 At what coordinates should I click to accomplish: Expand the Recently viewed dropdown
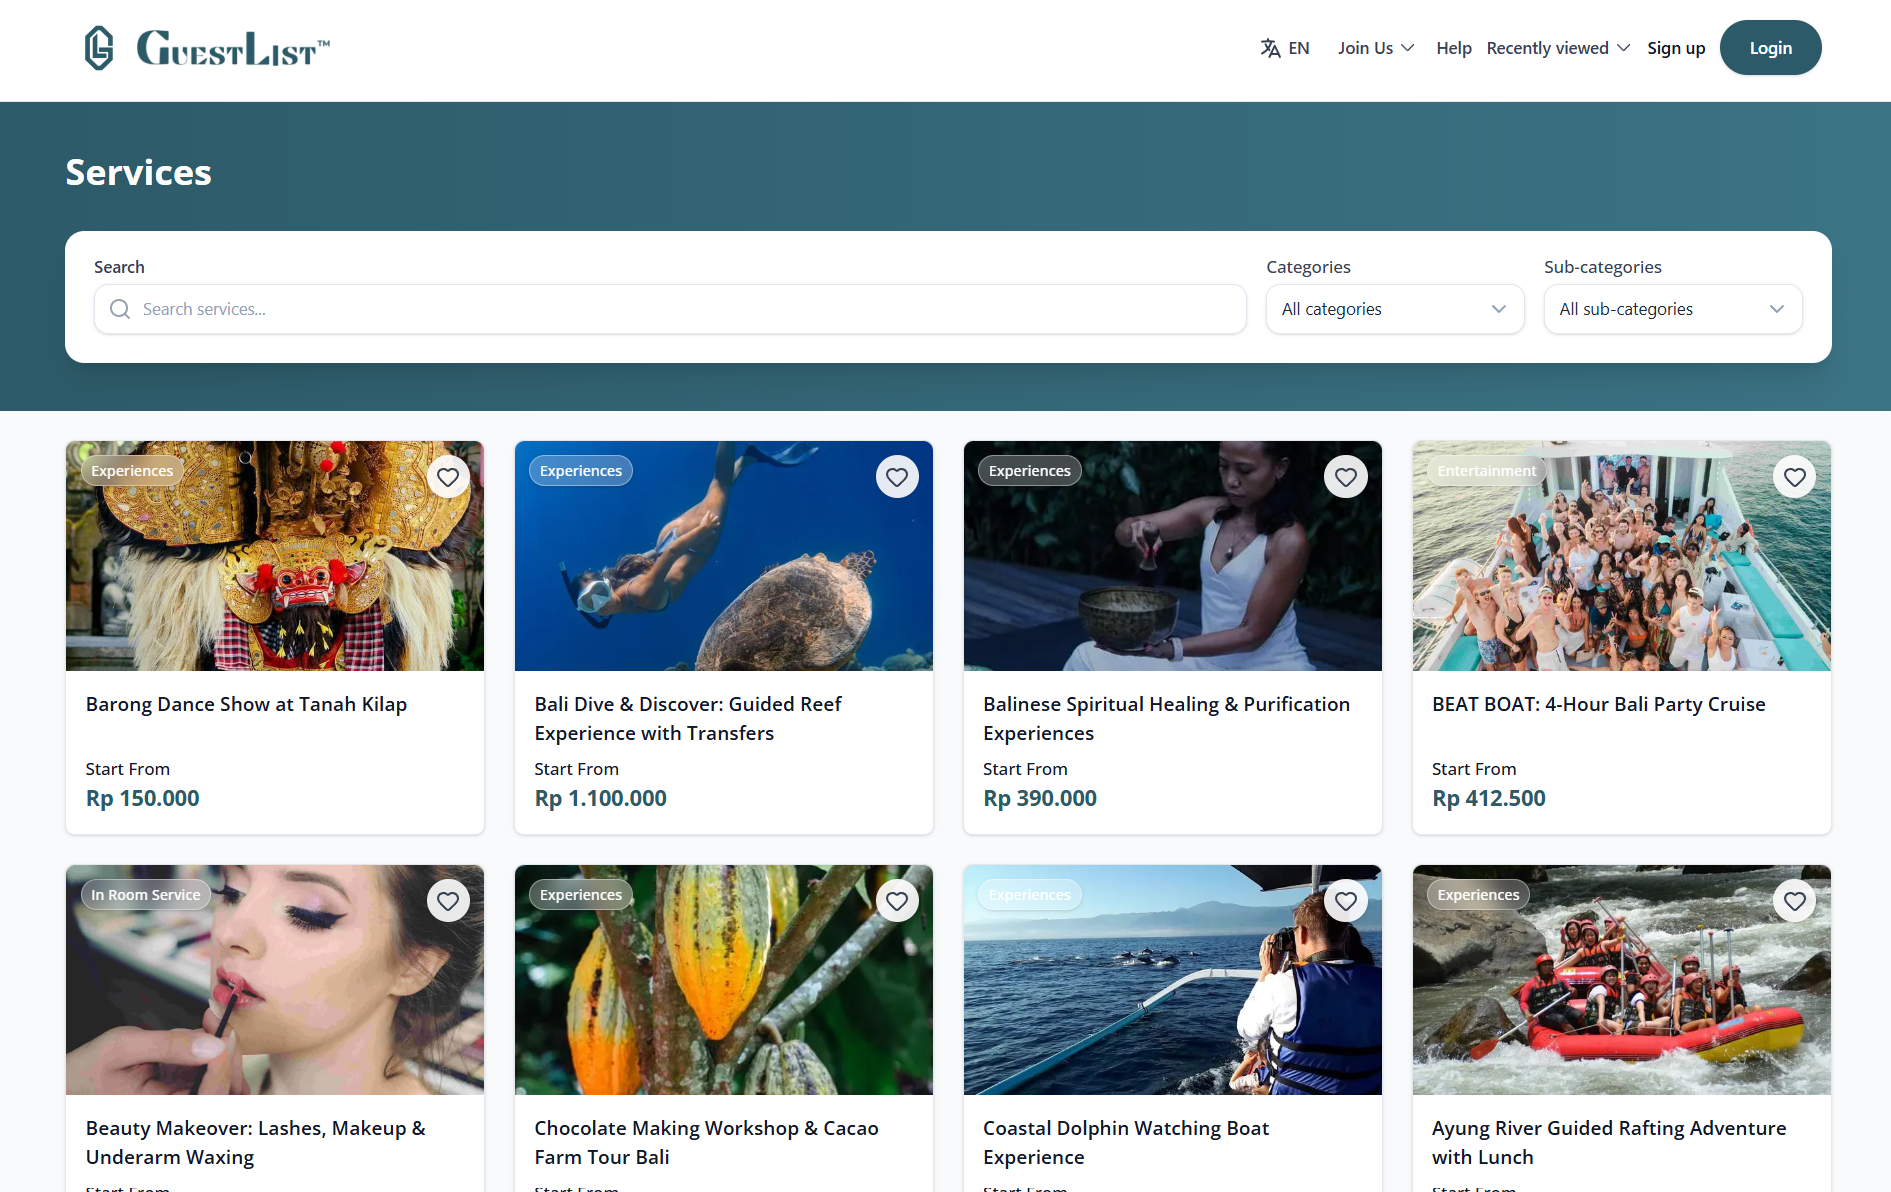[1558, 48]
